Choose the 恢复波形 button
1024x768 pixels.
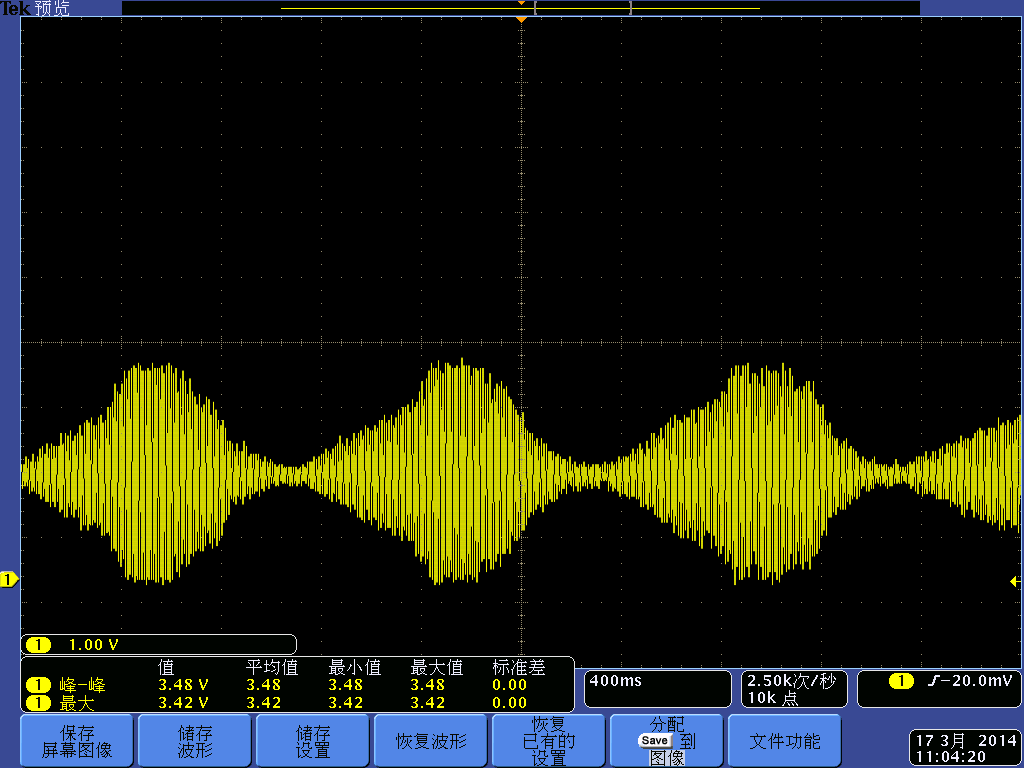pos(431,741)
